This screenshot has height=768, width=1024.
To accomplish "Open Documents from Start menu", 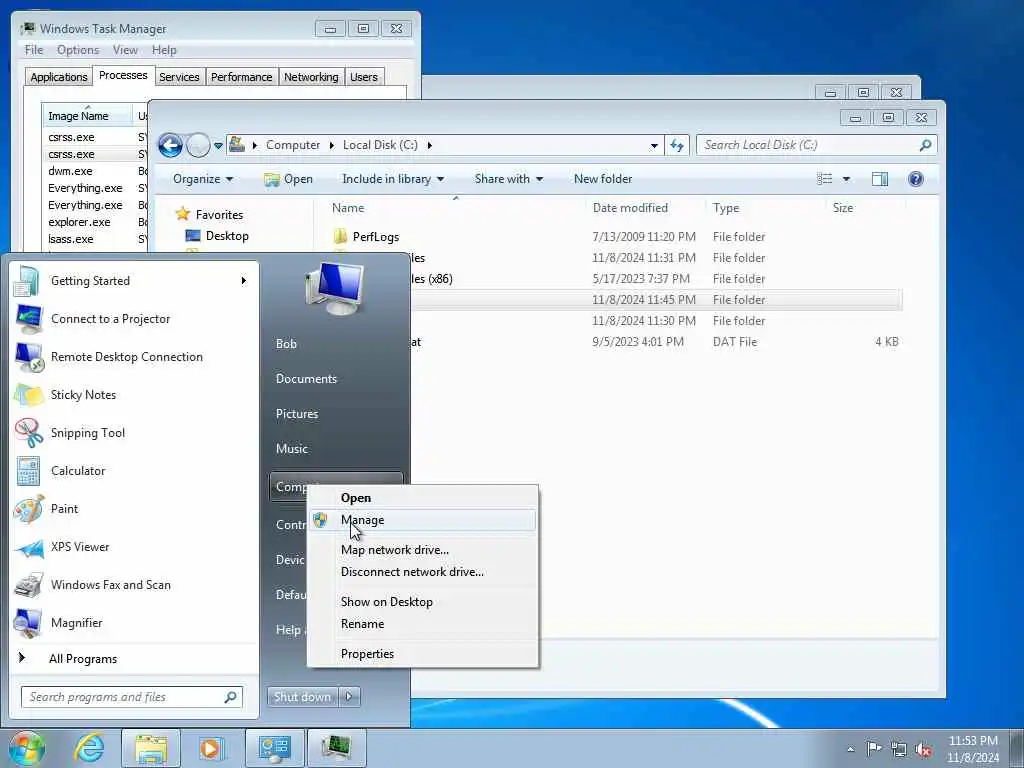I will click(306, 379).
